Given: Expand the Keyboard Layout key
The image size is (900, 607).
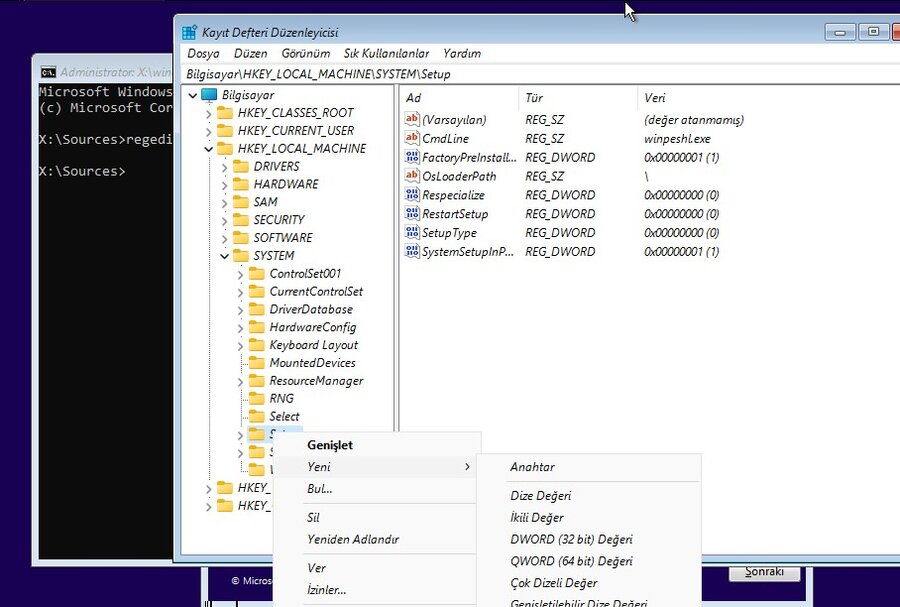Looking at the screenshot, I should click(240, 345).
